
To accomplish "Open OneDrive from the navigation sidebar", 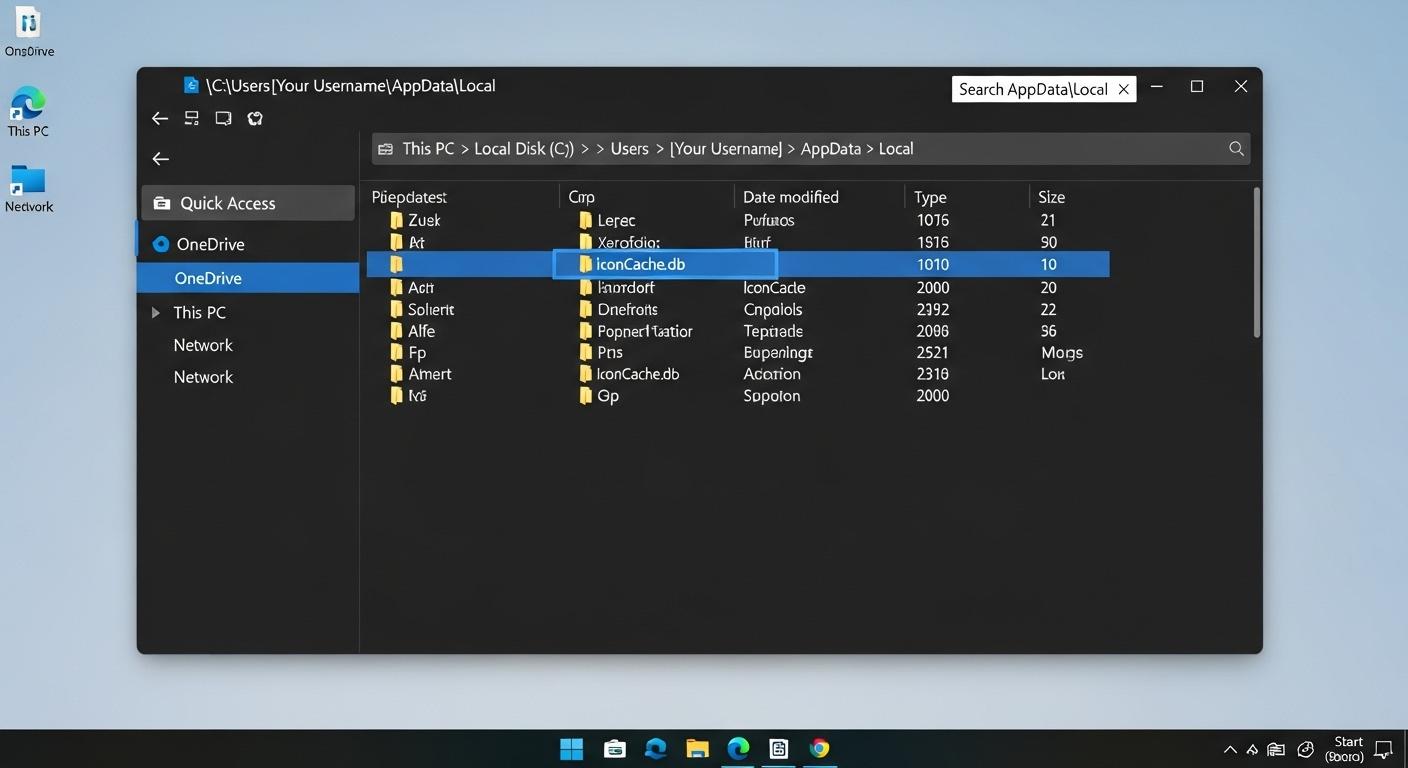I will point(210,244).
